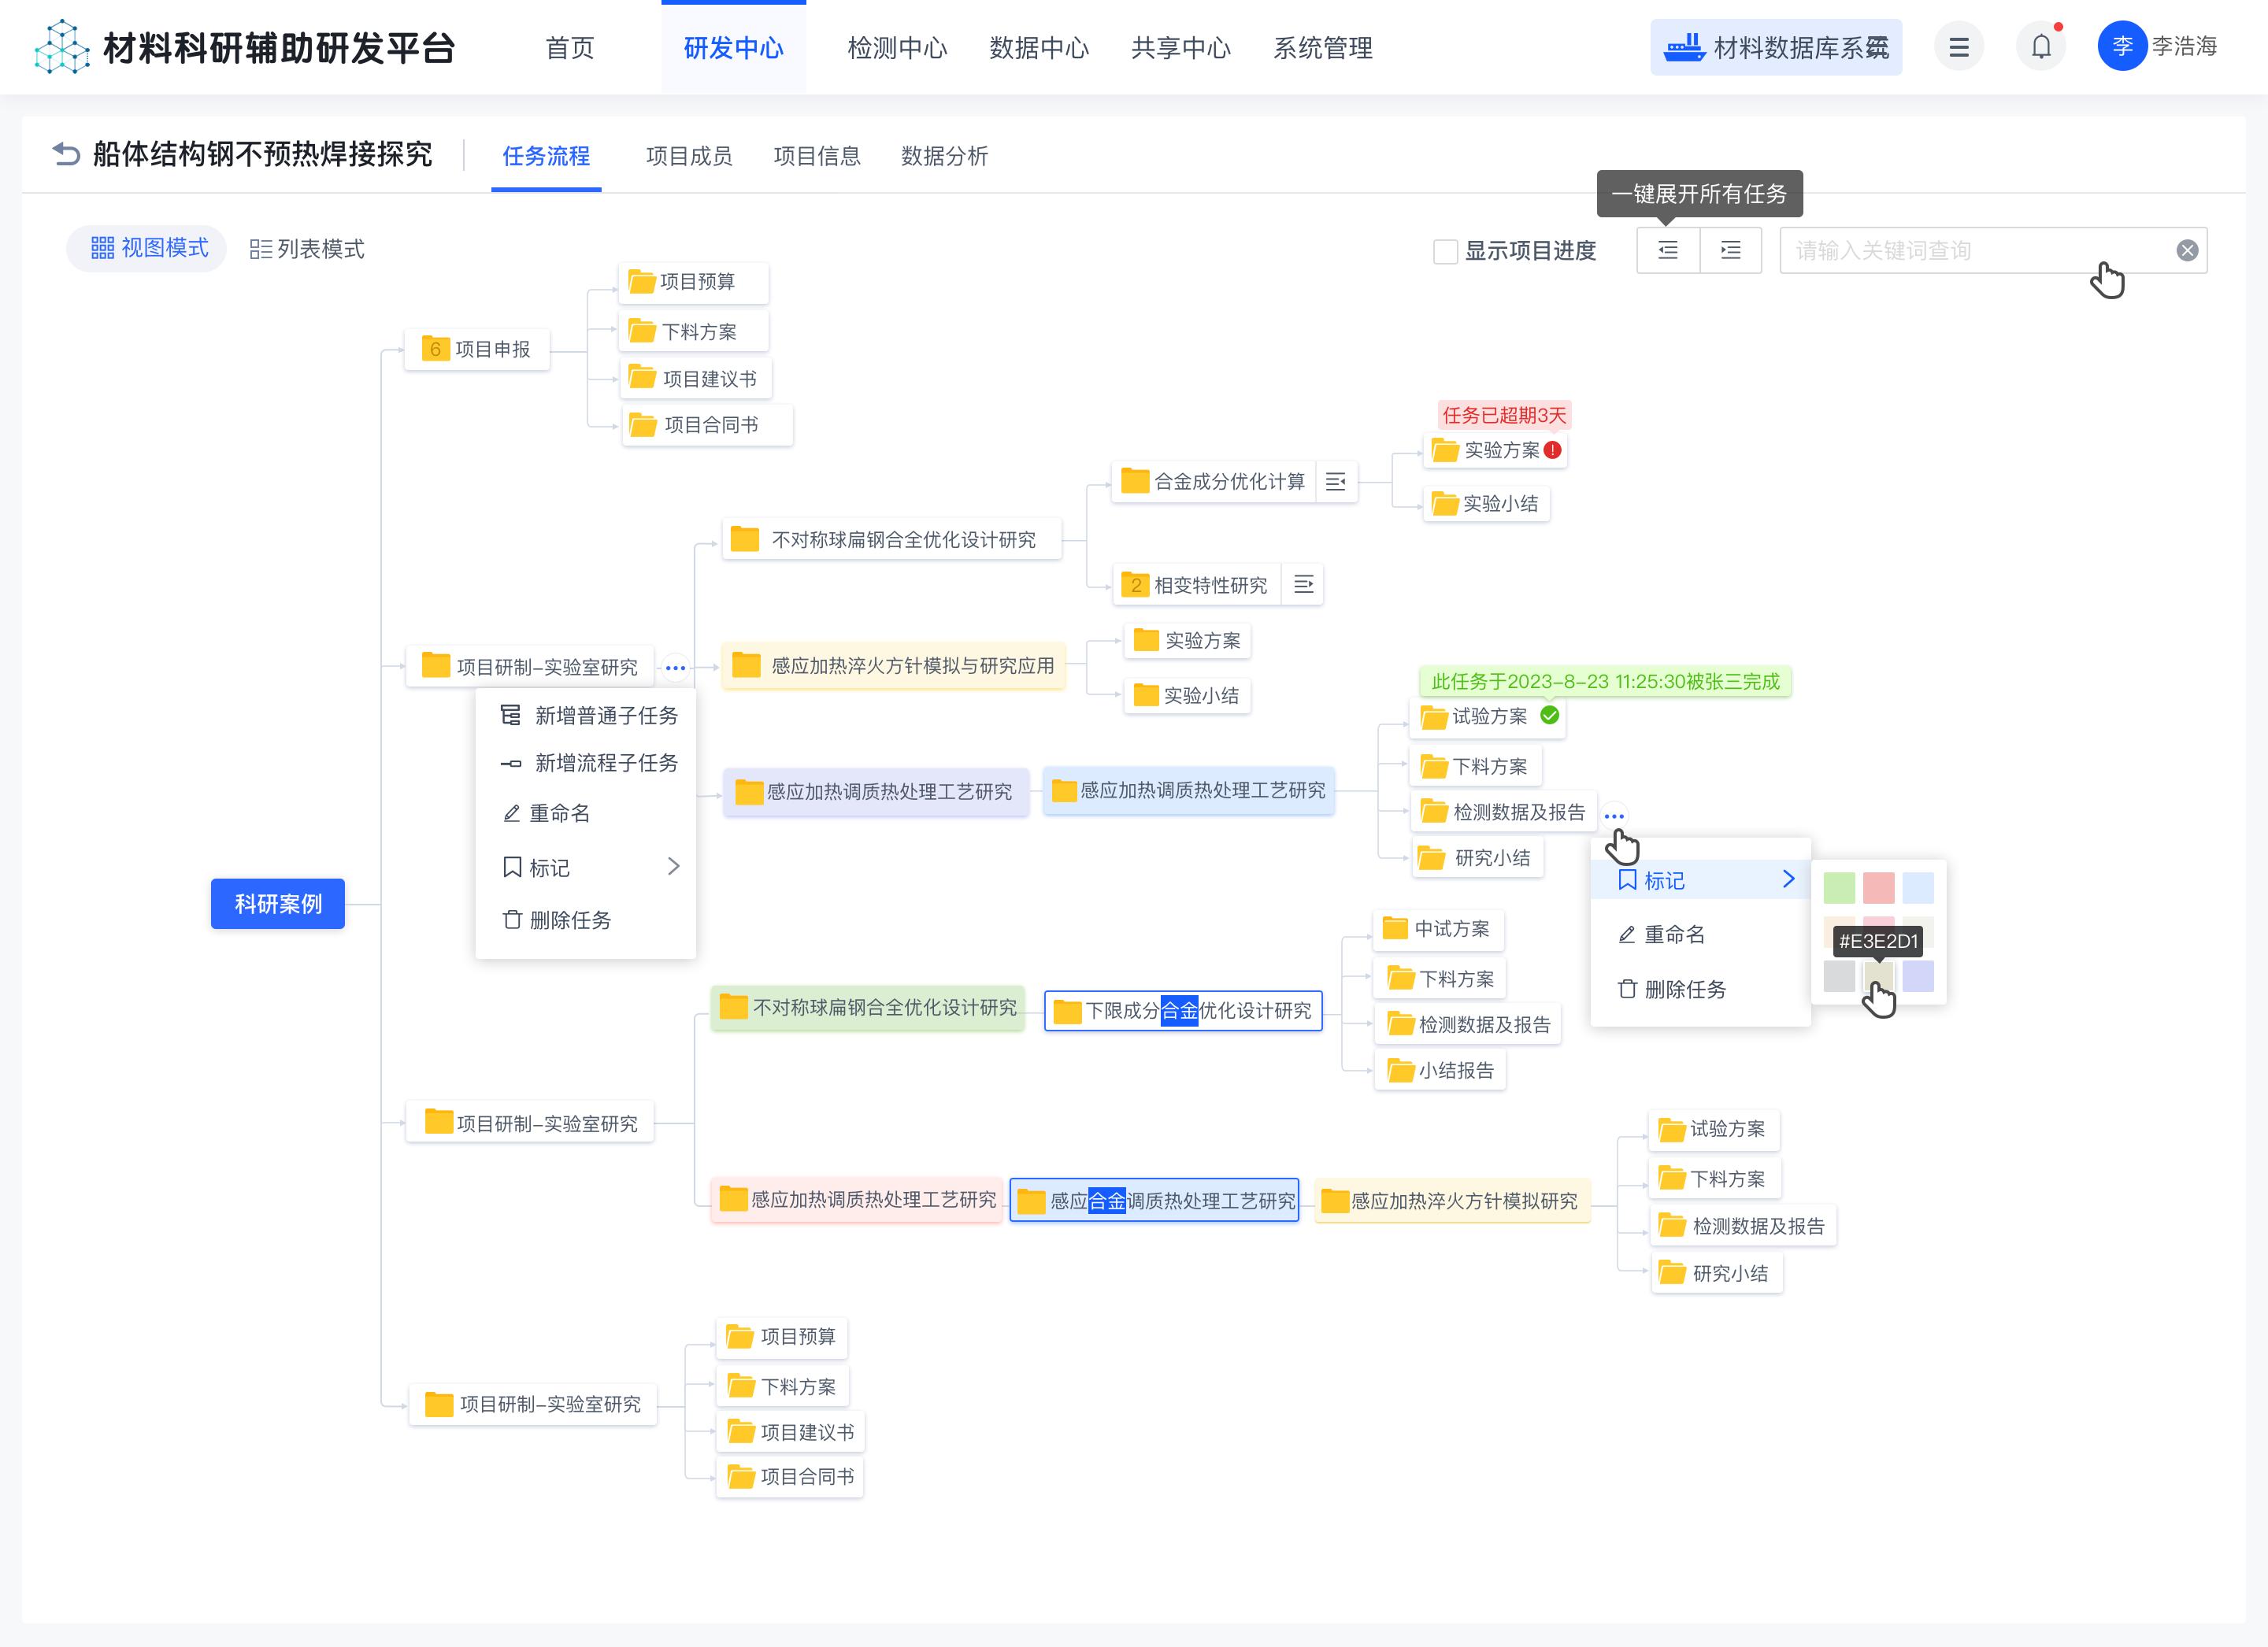Viewport: 2268px width, 1647px height.
Task: Collapse subtasks of 合金成分优化计算 node
Action: [x=1337, y=482]
